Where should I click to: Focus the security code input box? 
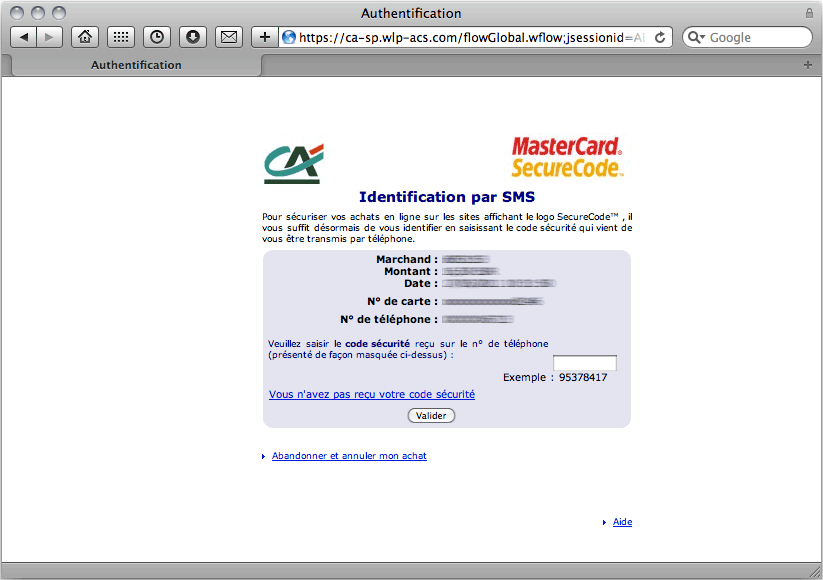coord(585,363)
